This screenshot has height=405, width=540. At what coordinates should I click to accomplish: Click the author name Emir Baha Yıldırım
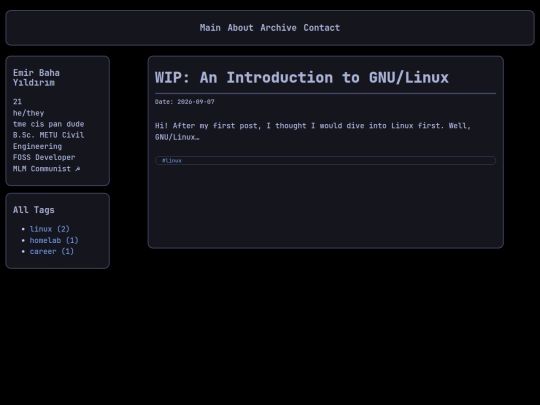coord(36,78)
